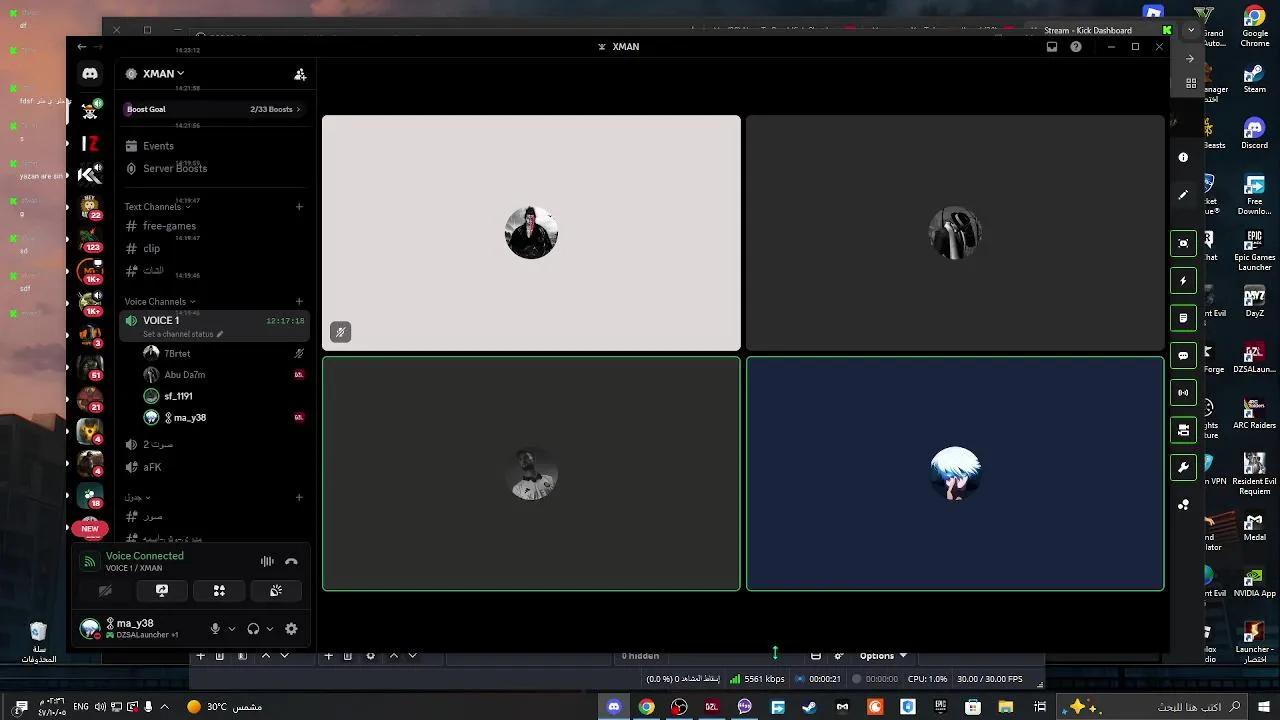
Task: Open Discord inbox icon in title bar
Action: coord(1052,47)
